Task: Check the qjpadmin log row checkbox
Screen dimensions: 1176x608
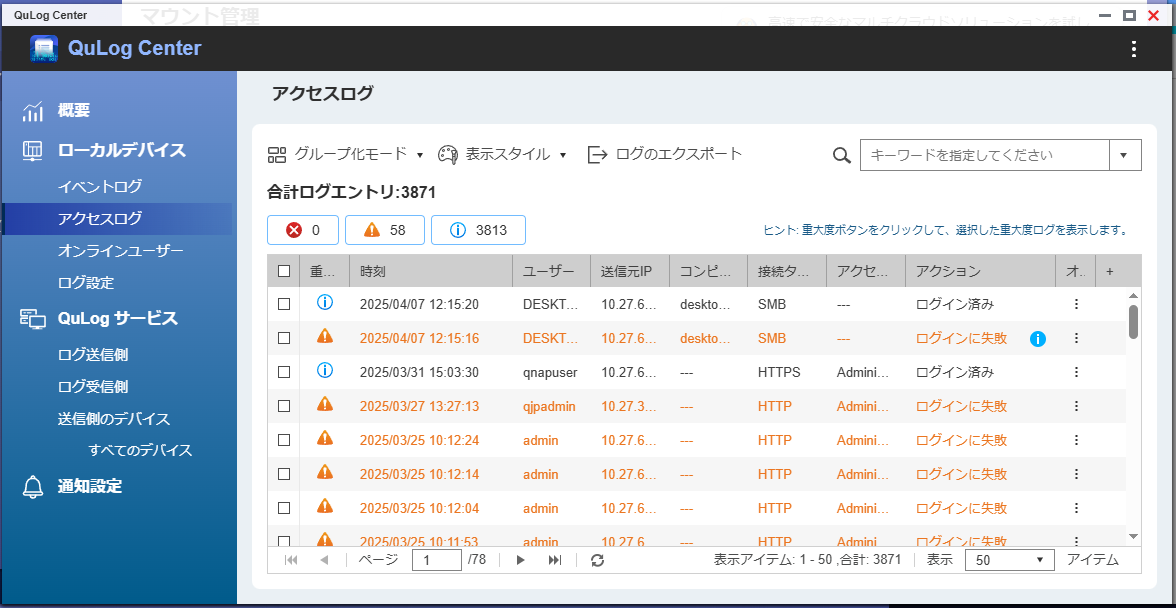Action: pyautogui.click(x=284, y=406)
